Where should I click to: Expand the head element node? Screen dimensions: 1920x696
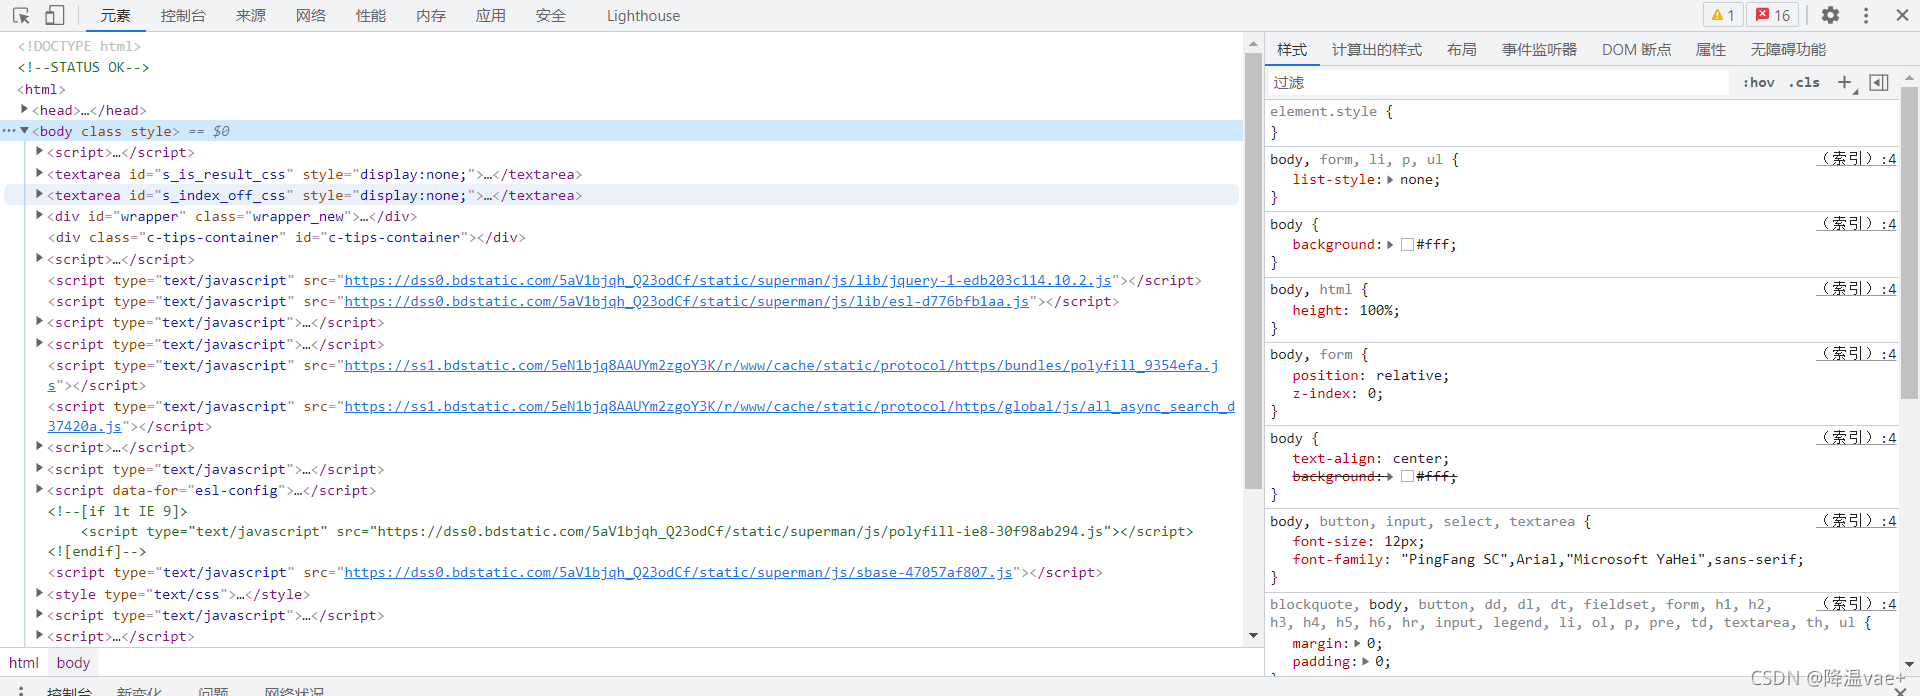coord(24,109)
